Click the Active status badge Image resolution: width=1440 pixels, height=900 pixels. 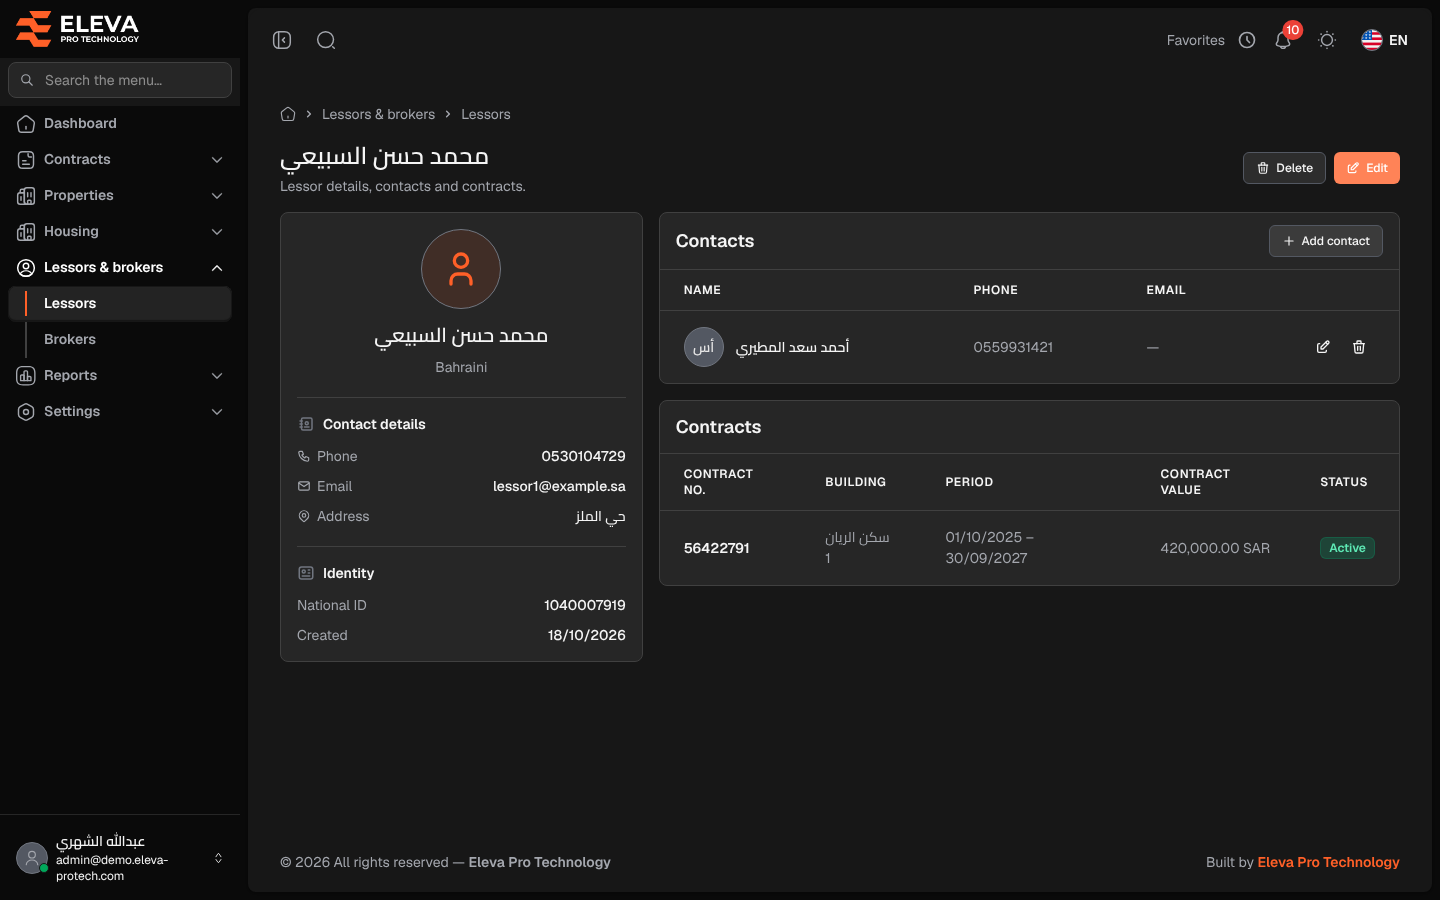(1347, 548)
